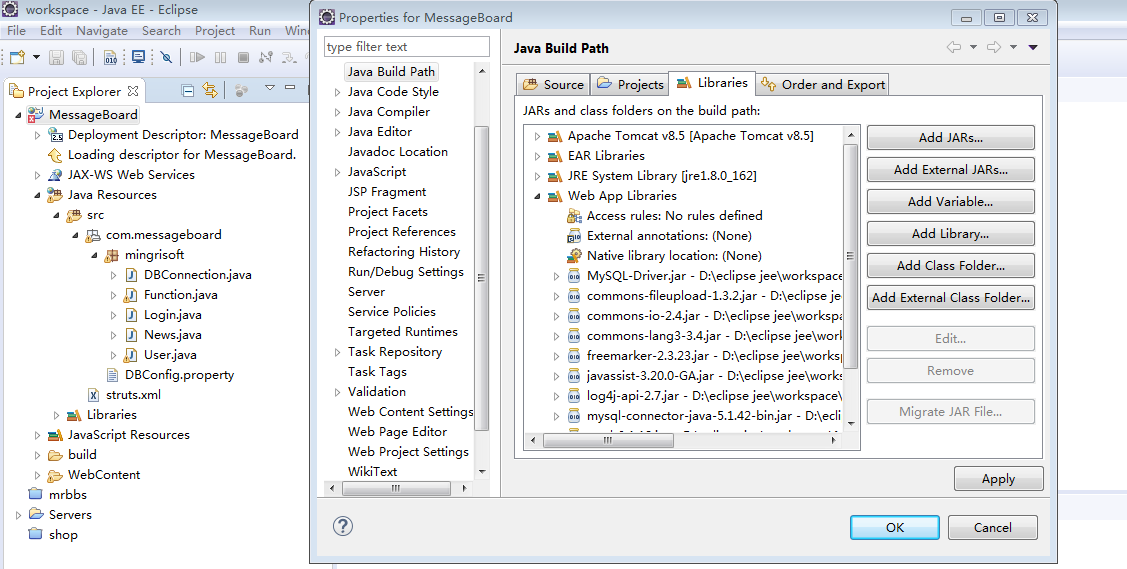Switch to the Source tab

[553, 84]
